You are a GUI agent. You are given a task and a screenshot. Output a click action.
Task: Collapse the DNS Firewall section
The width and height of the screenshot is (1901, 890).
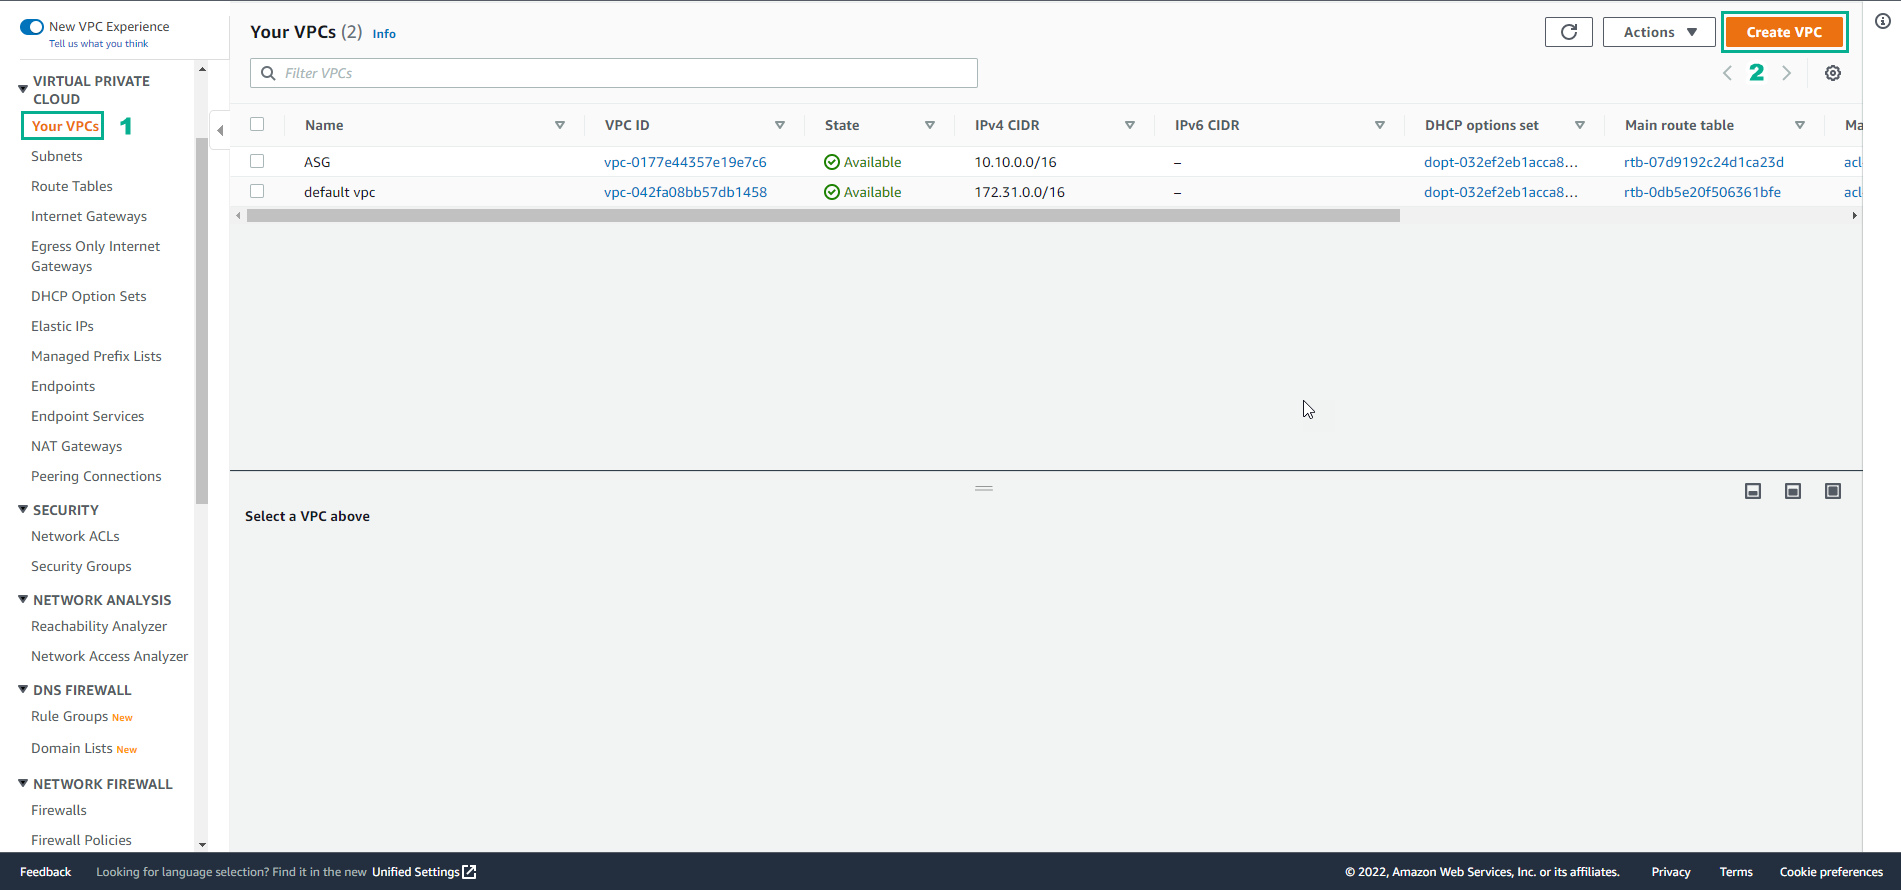[23, 689]
